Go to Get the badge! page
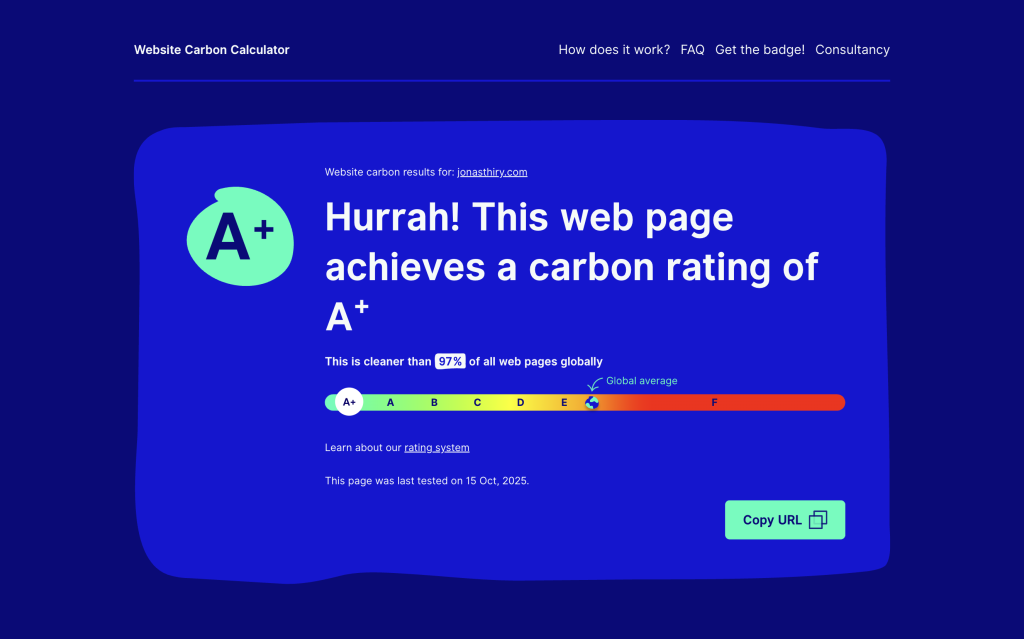This screenshot has height=639, width=1024. (760, 50)
